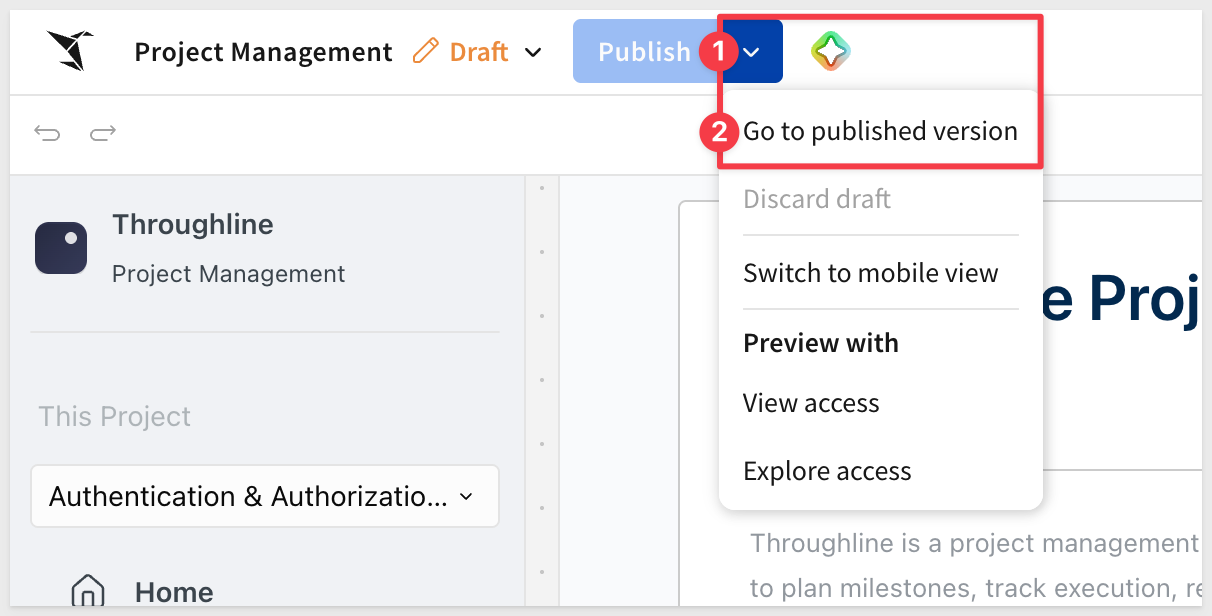Click the This Project label

[x=115, y=417]
